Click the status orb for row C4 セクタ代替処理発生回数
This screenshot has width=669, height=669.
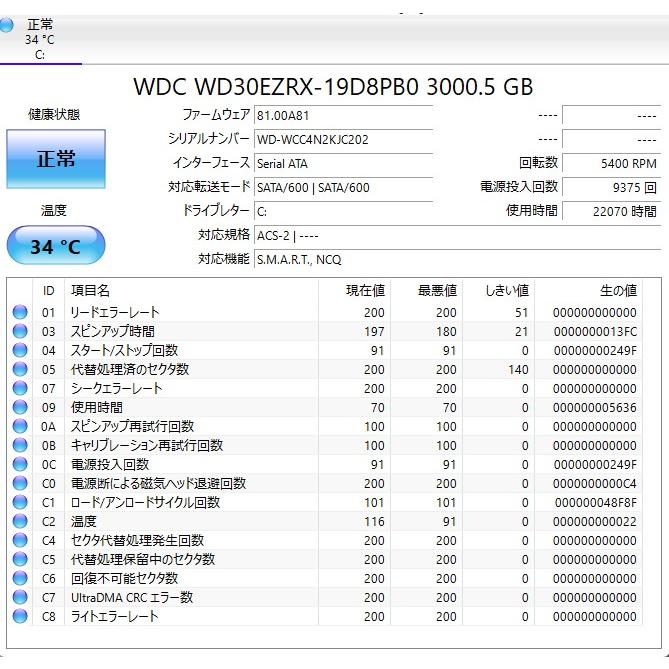[x=20, y=540]
